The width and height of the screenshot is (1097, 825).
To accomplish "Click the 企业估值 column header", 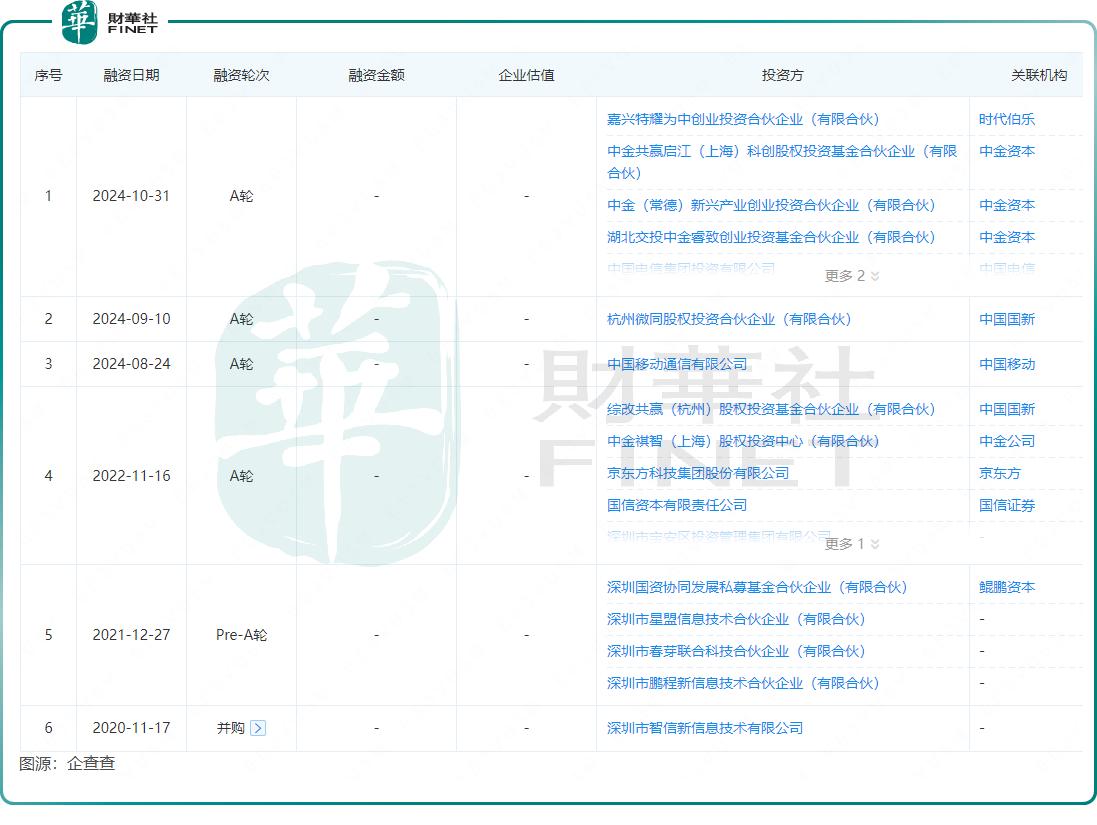I will pos(526,75).
